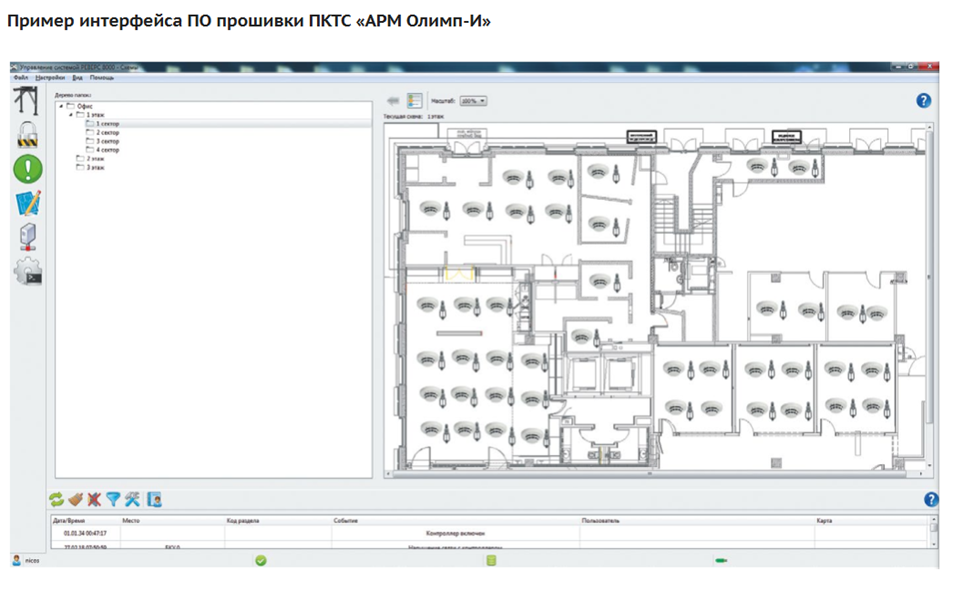
Task: Open the Файл menu
Action: [20, 77]
